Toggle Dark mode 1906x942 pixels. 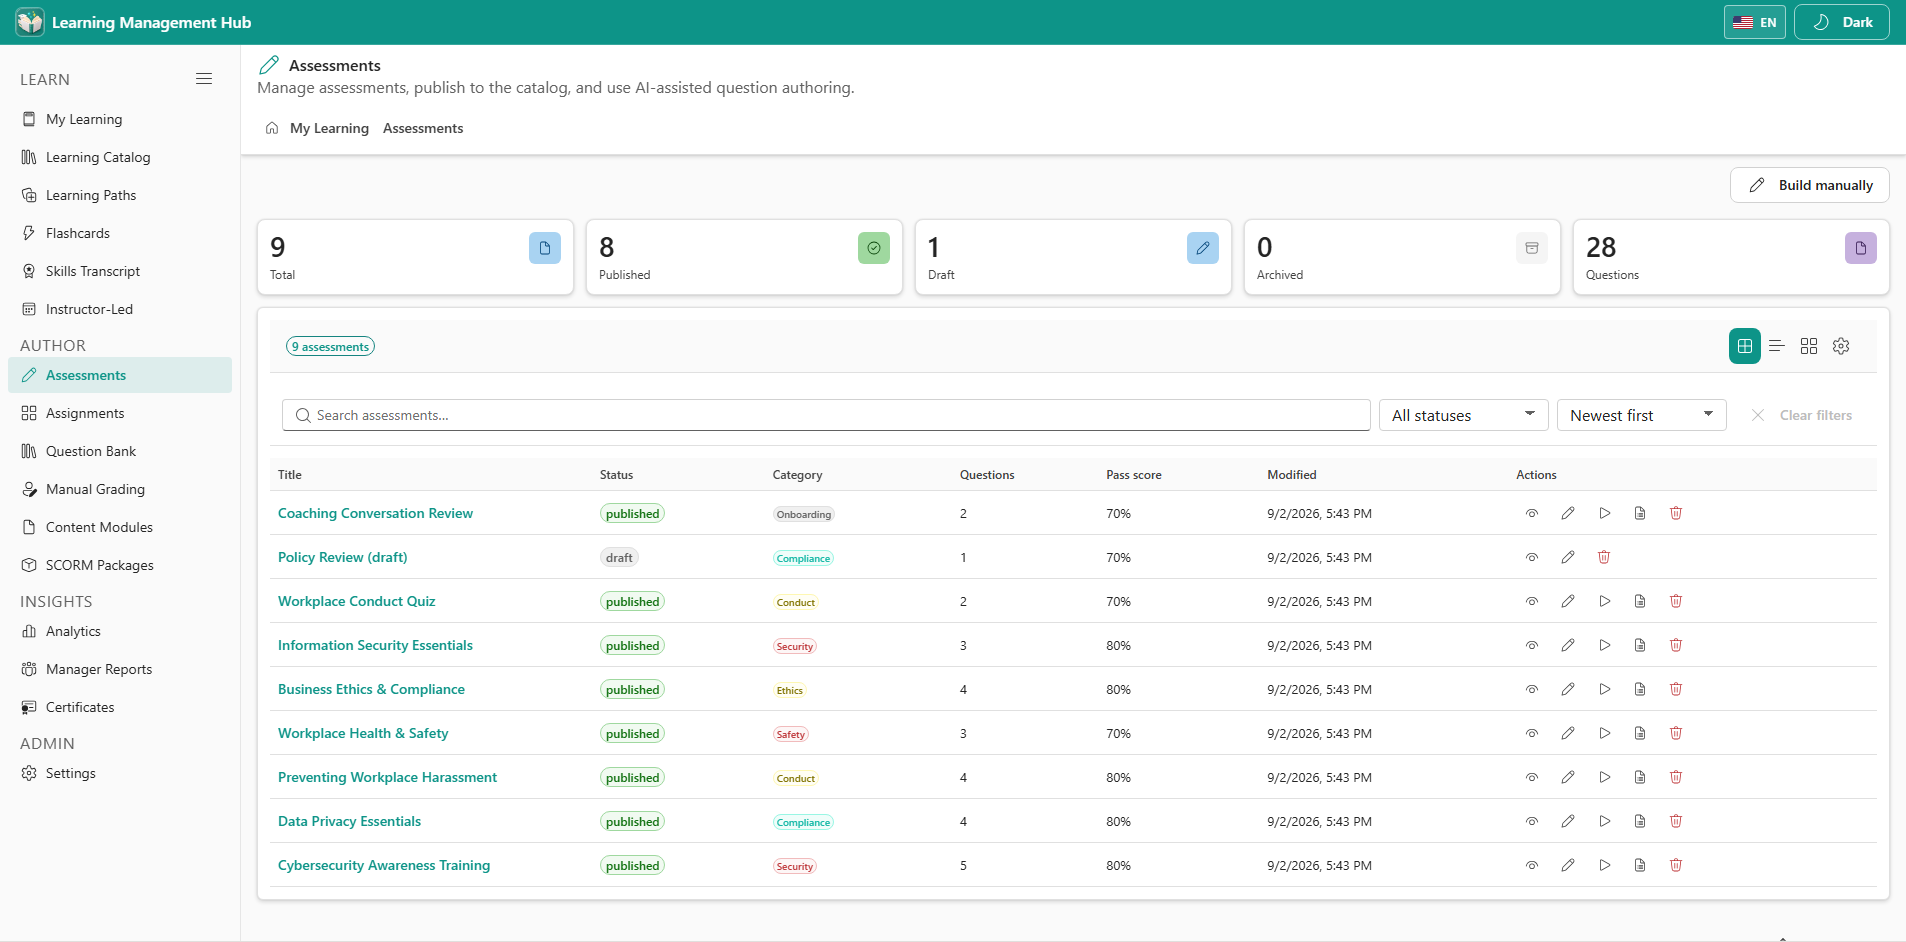coord(1841,22)
